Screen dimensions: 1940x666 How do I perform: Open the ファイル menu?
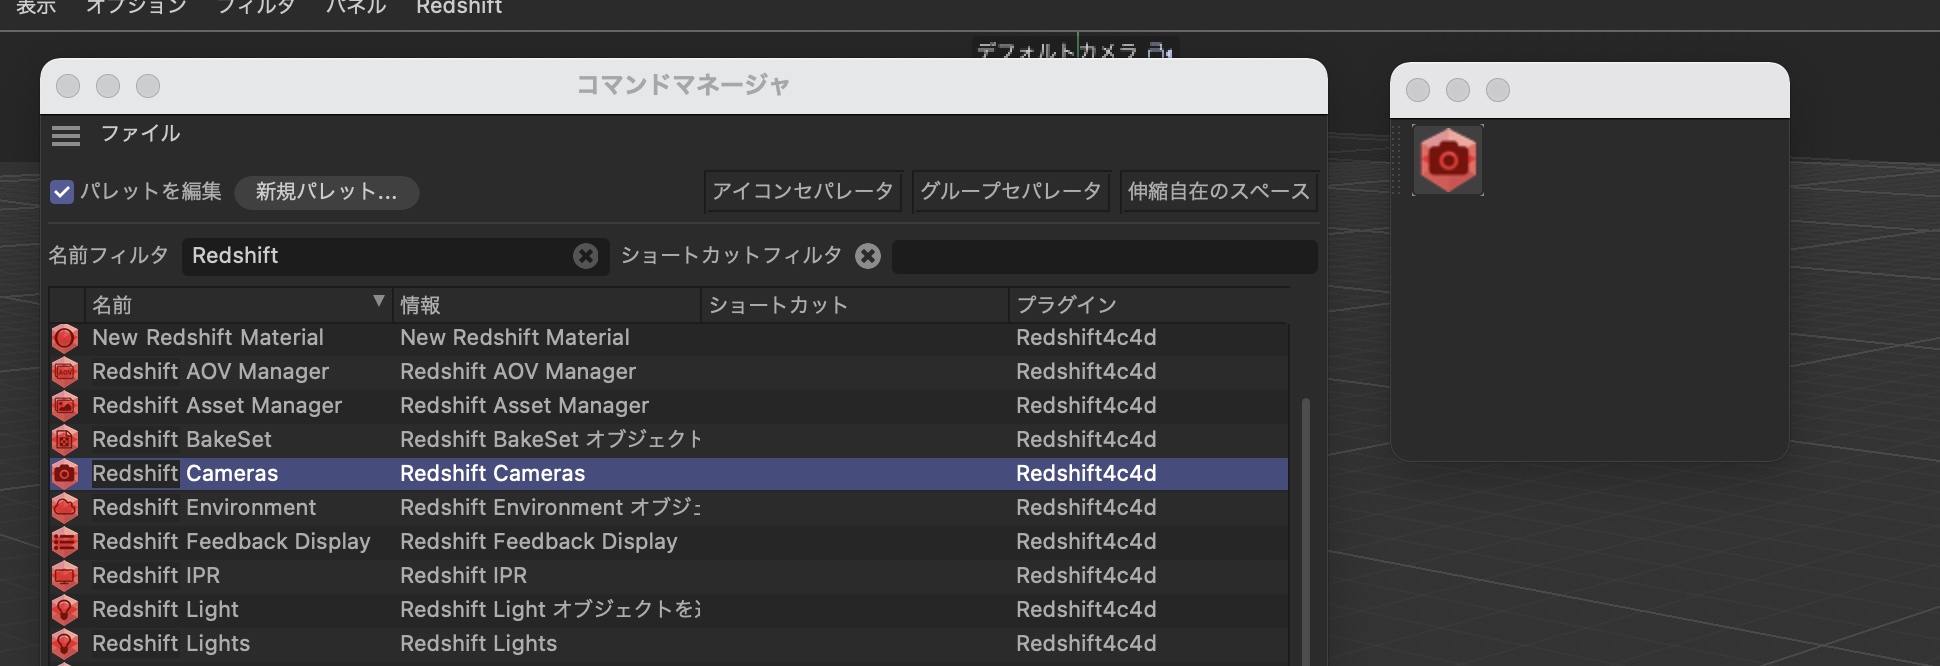pyautogui.click(x=140, y=134)
